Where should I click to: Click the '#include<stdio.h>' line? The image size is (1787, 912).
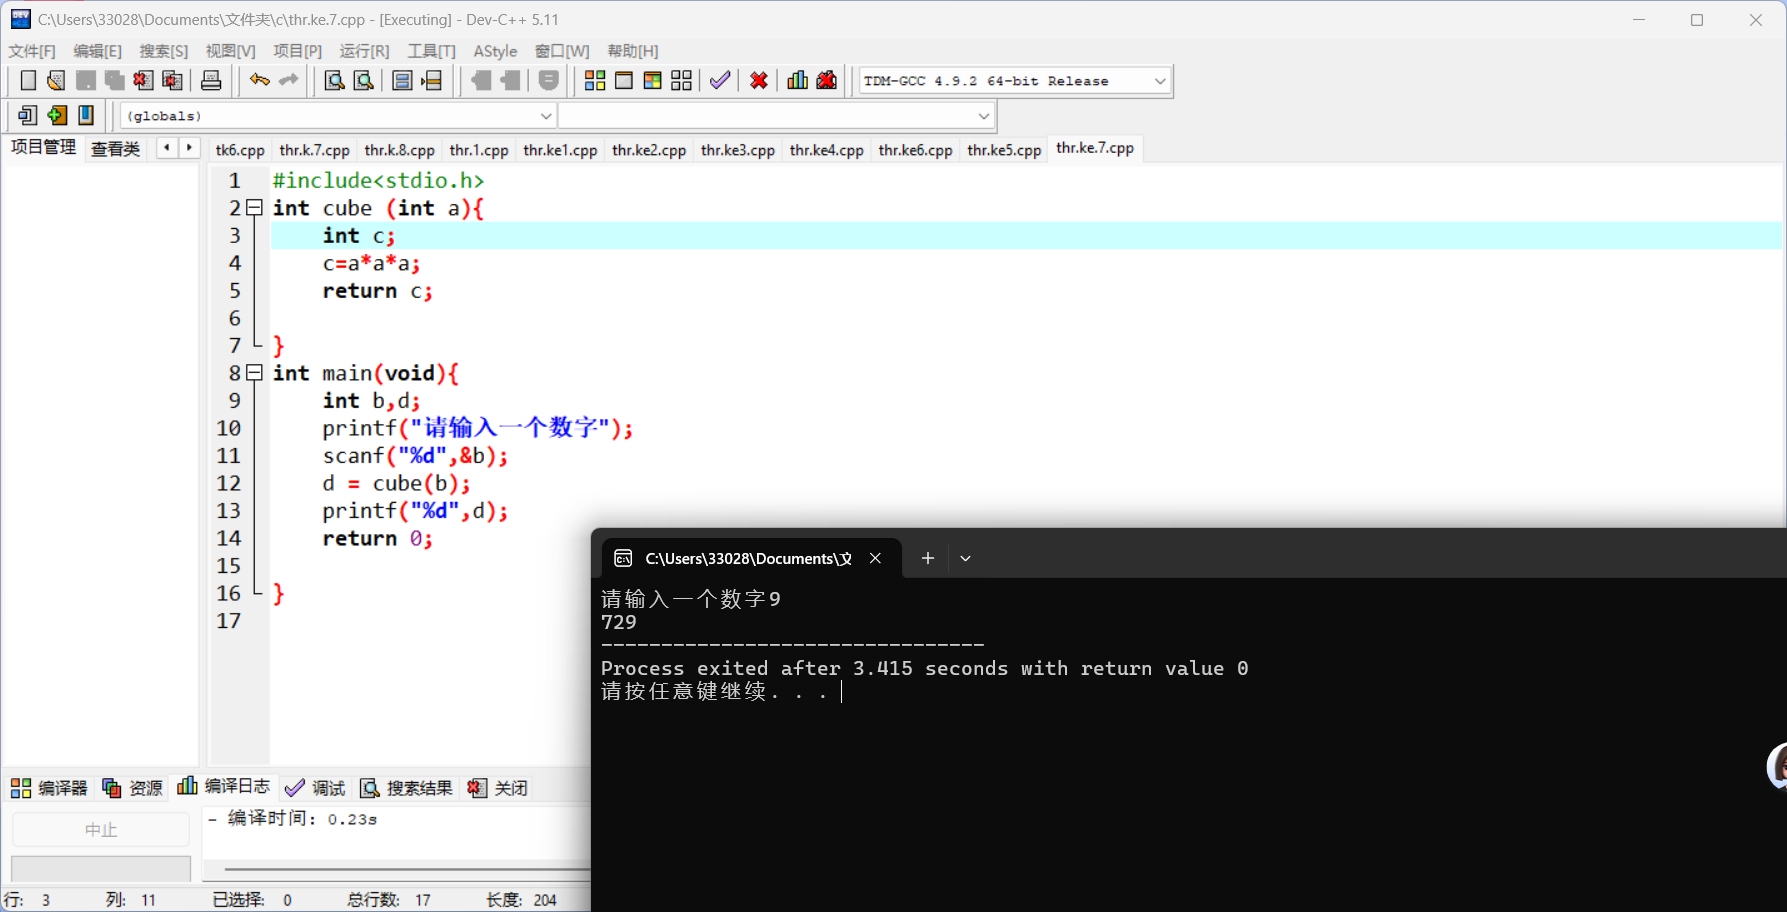[x=378, y=181]
